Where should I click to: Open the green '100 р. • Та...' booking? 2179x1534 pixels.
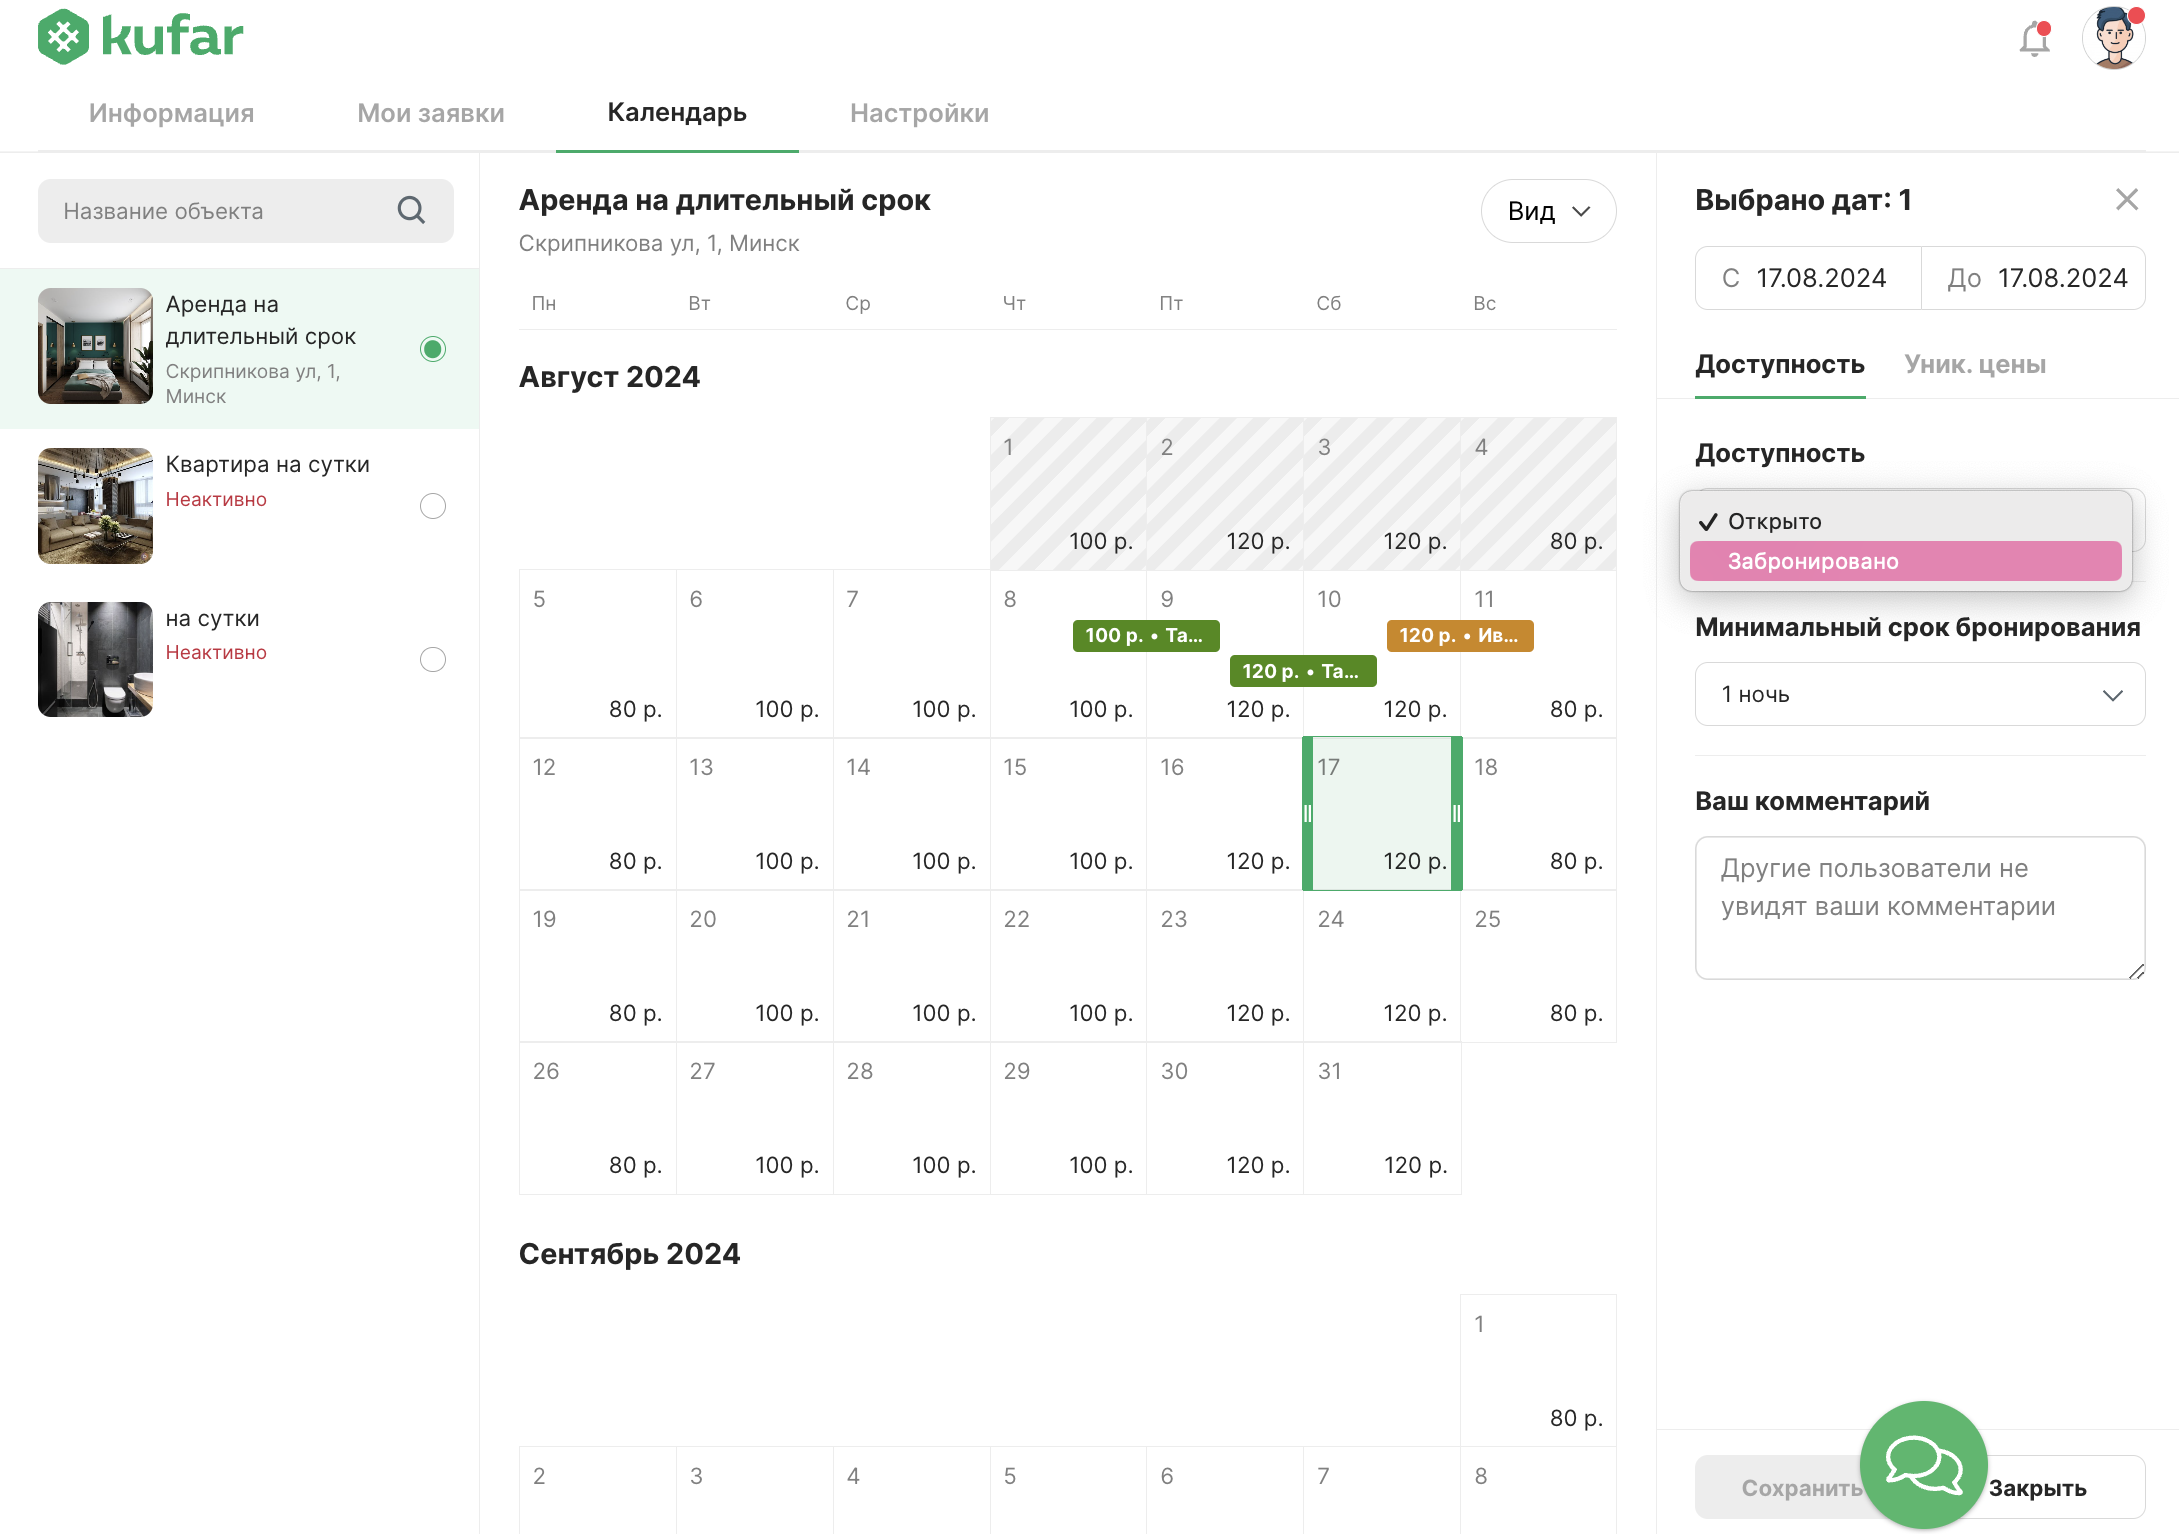coord(1146,635)
